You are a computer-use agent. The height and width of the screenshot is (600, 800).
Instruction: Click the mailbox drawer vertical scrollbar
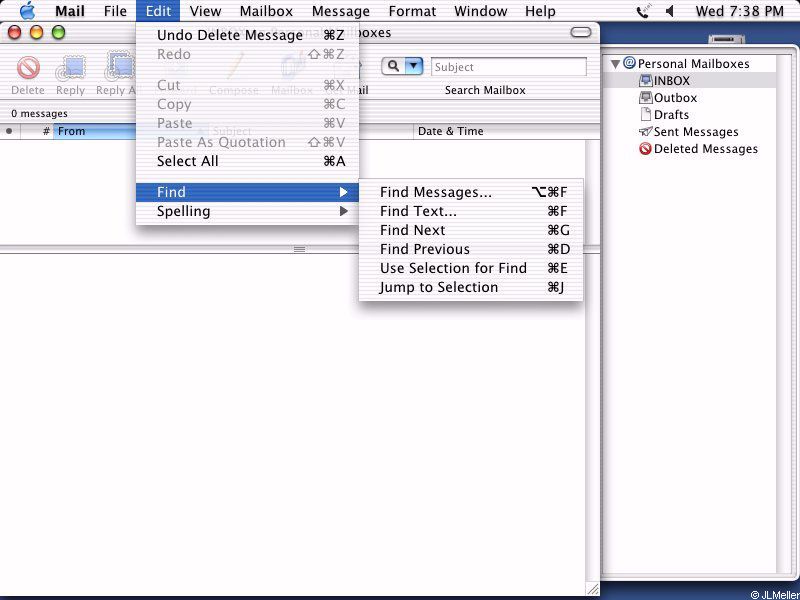point(785,316)
